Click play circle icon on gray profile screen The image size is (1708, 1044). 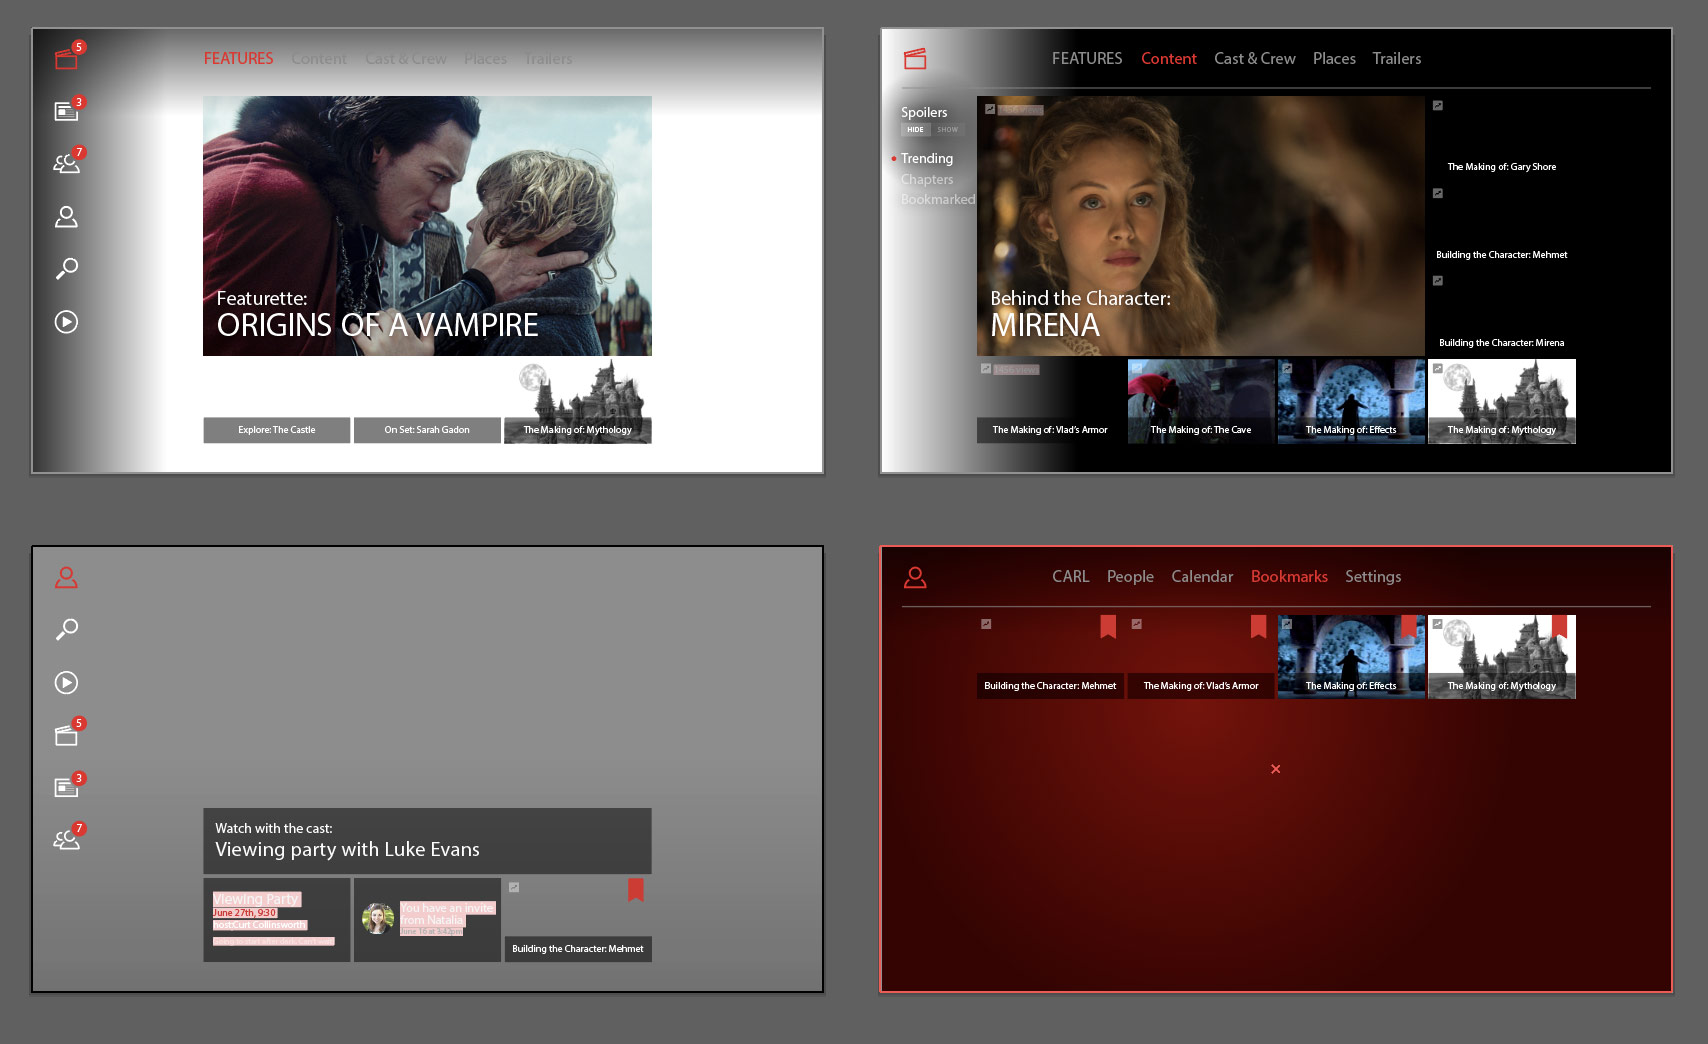66,683
